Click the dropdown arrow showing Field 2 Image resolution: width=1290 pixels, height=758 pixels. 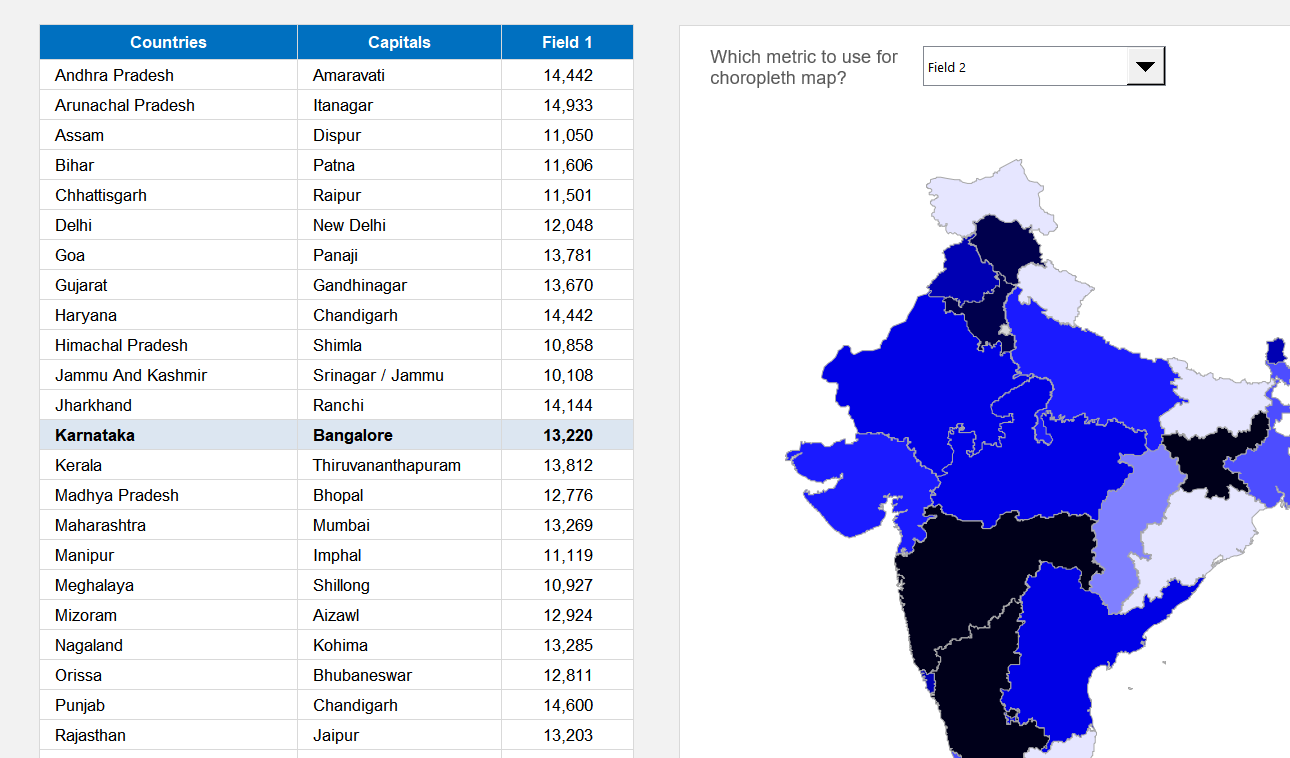pyautogui.click(x=1144, y=64)
